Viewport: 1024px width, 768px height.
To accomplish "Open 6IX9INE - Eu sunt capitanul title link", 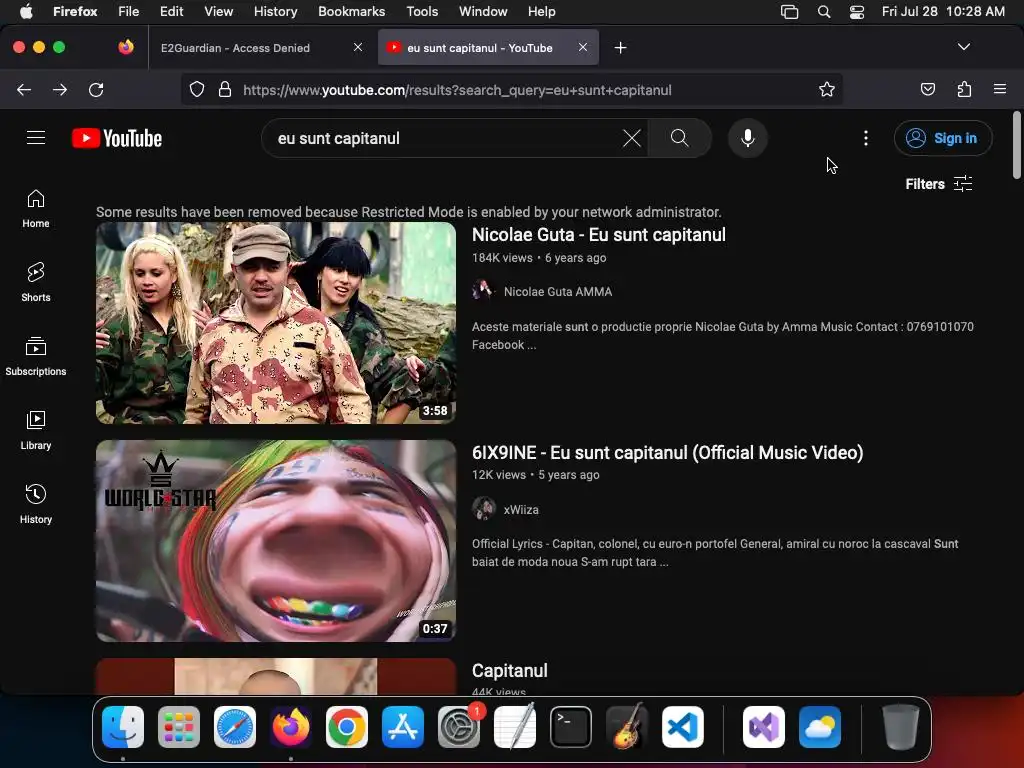I will 667,453.
